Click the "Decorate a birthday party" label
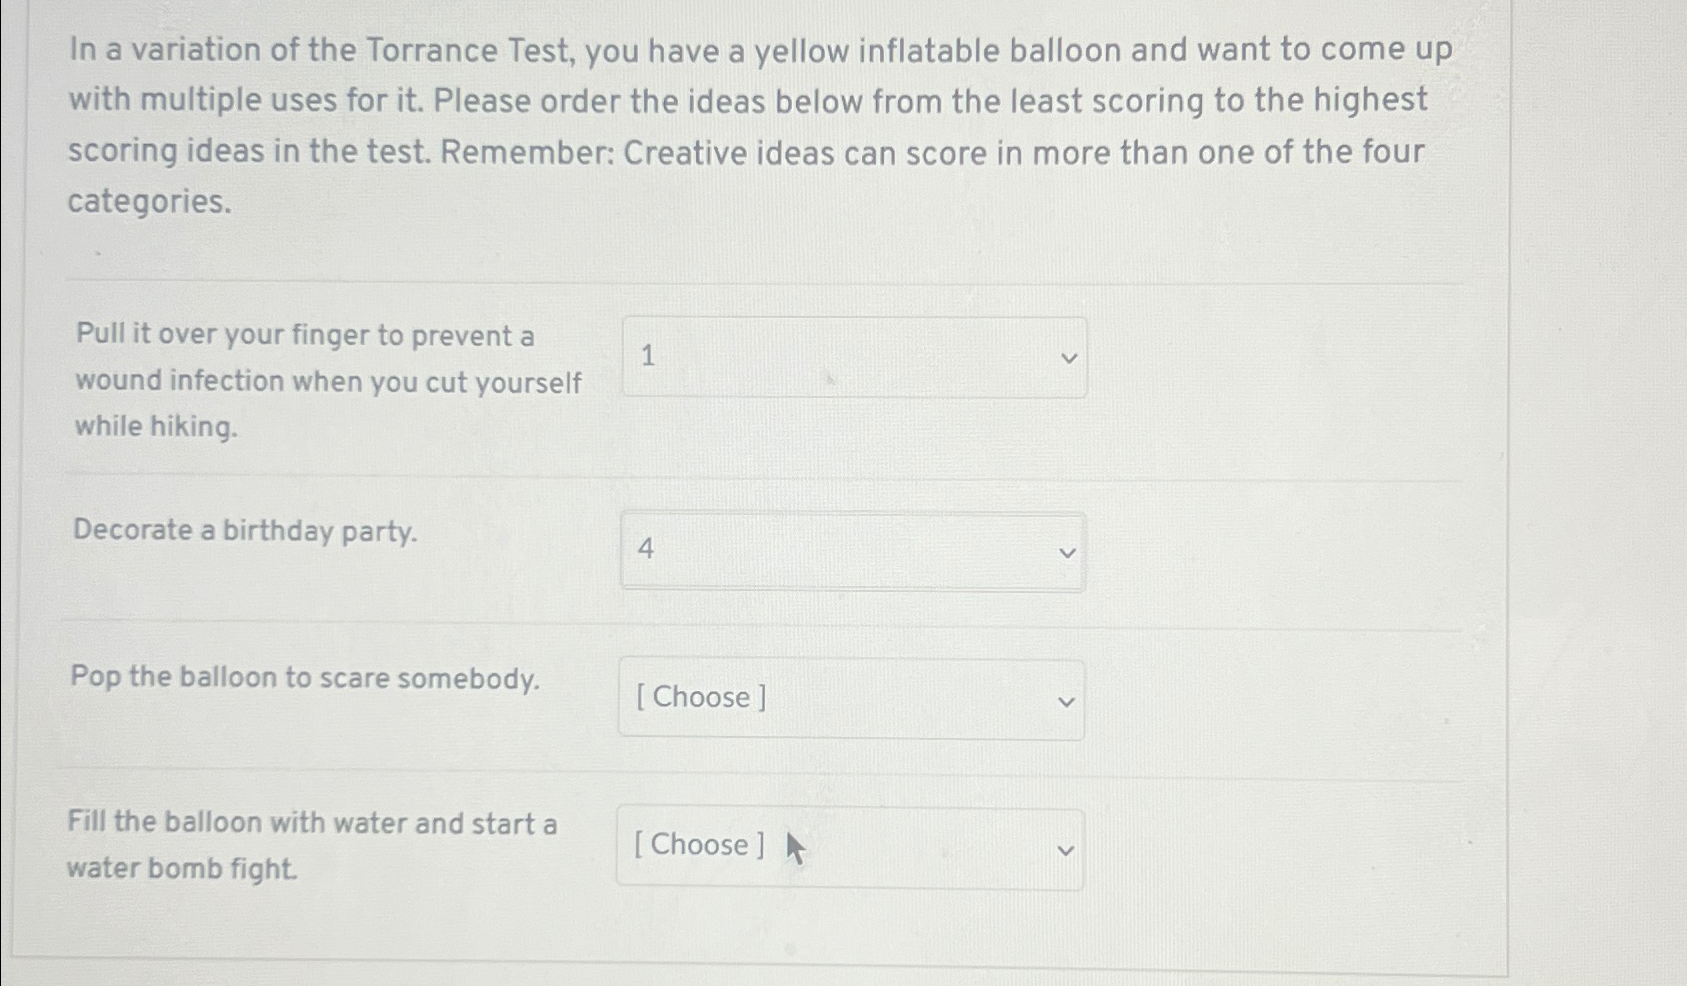 [x=246, y=531]
